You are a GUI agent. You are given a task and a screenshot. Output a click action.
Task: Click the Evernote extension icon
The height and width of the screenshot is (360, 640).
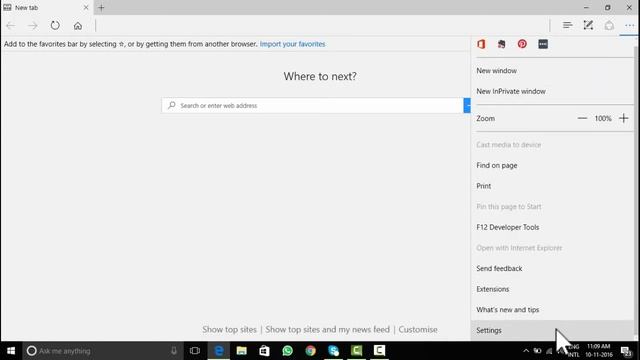502,44
